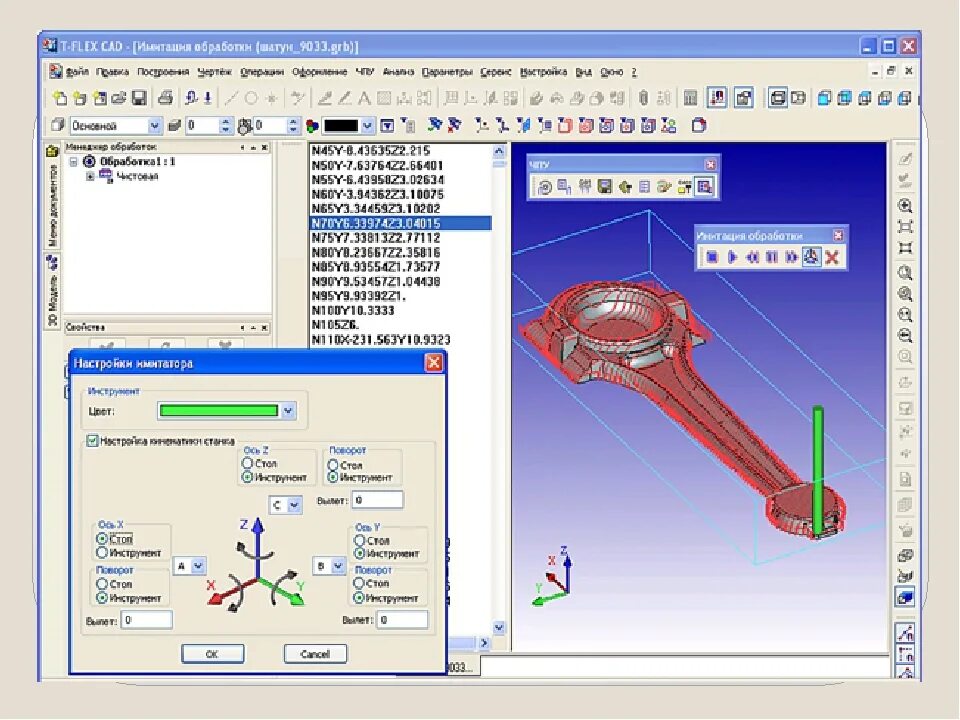Click the NC code list scroll-up arrow

coord(499,151)
